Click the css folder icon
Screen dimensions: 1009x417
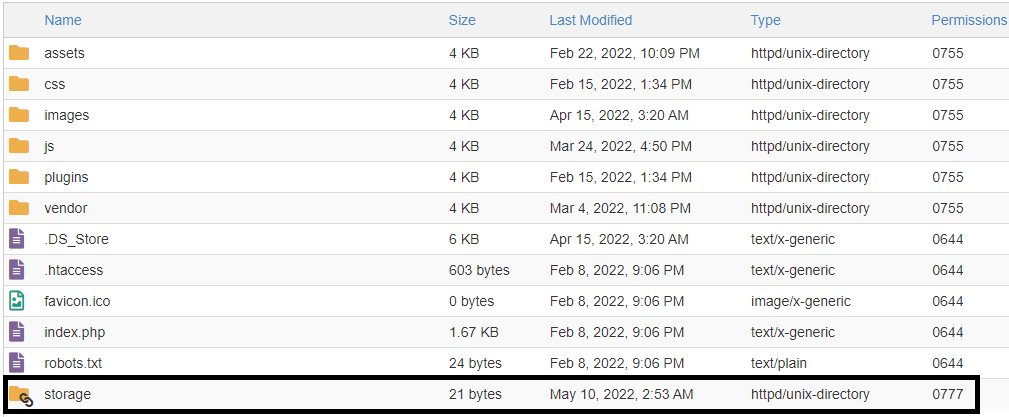coord(19,84)
